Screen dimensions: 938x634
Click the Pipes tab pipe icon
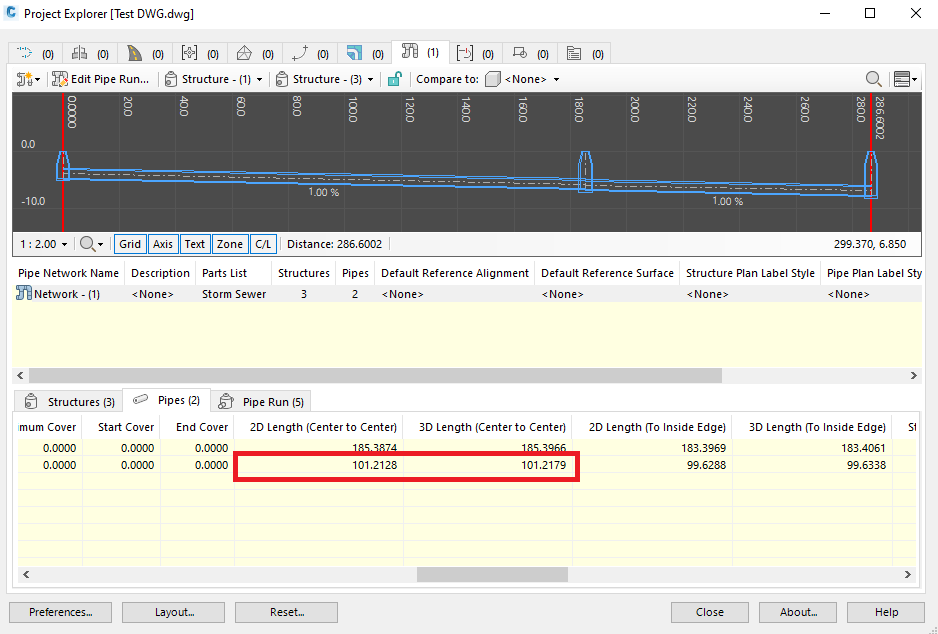click(141, 399)
